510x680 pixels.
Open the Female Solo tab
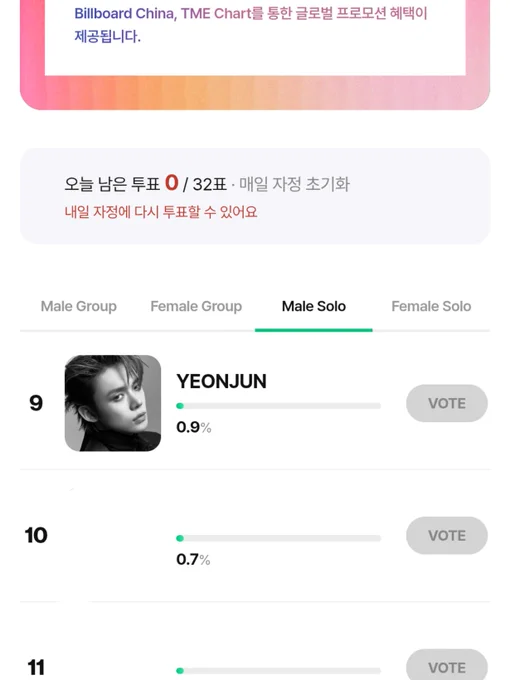pos(431,306)
